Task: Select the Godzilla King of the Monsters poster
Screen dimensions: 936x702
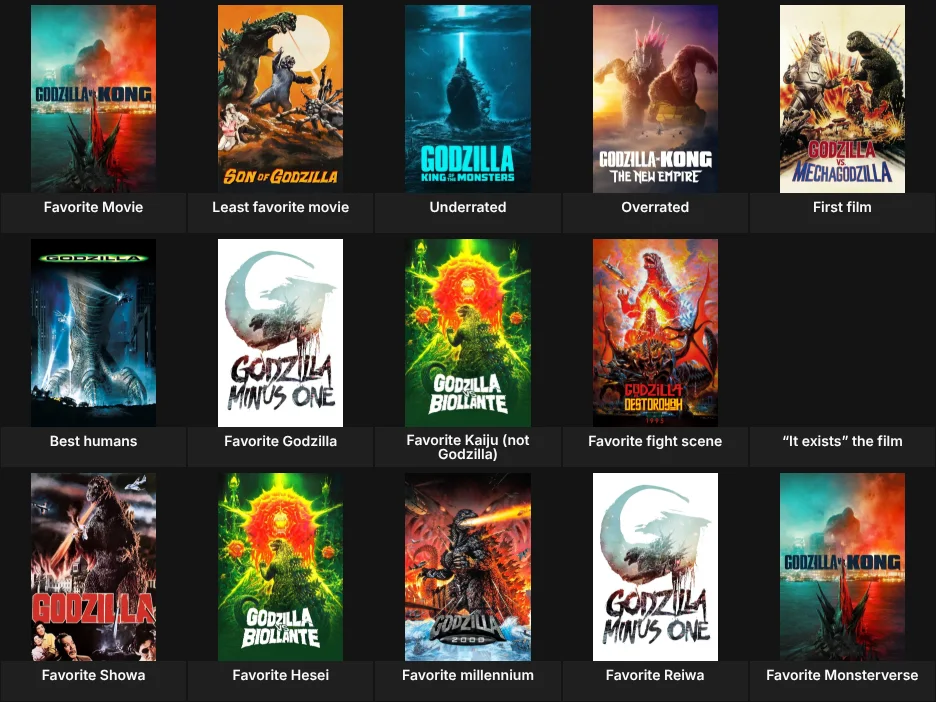Action: point(468,98)
